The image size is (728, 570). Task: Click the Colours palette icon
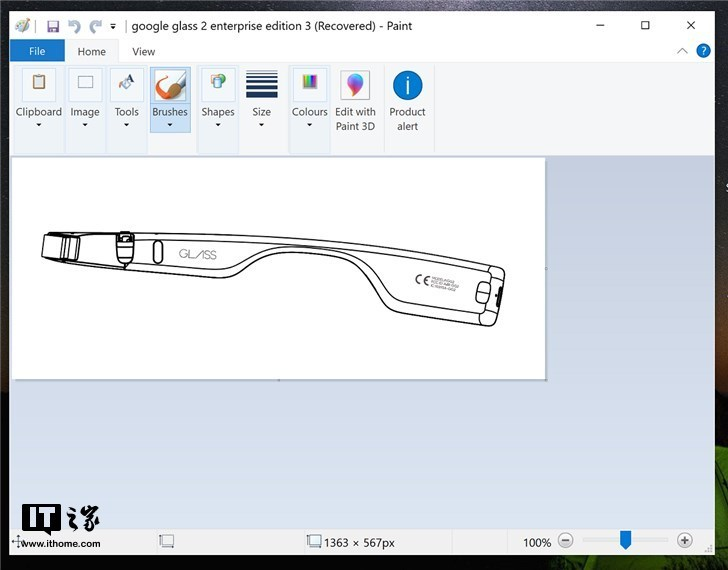(x=310, y=83)
